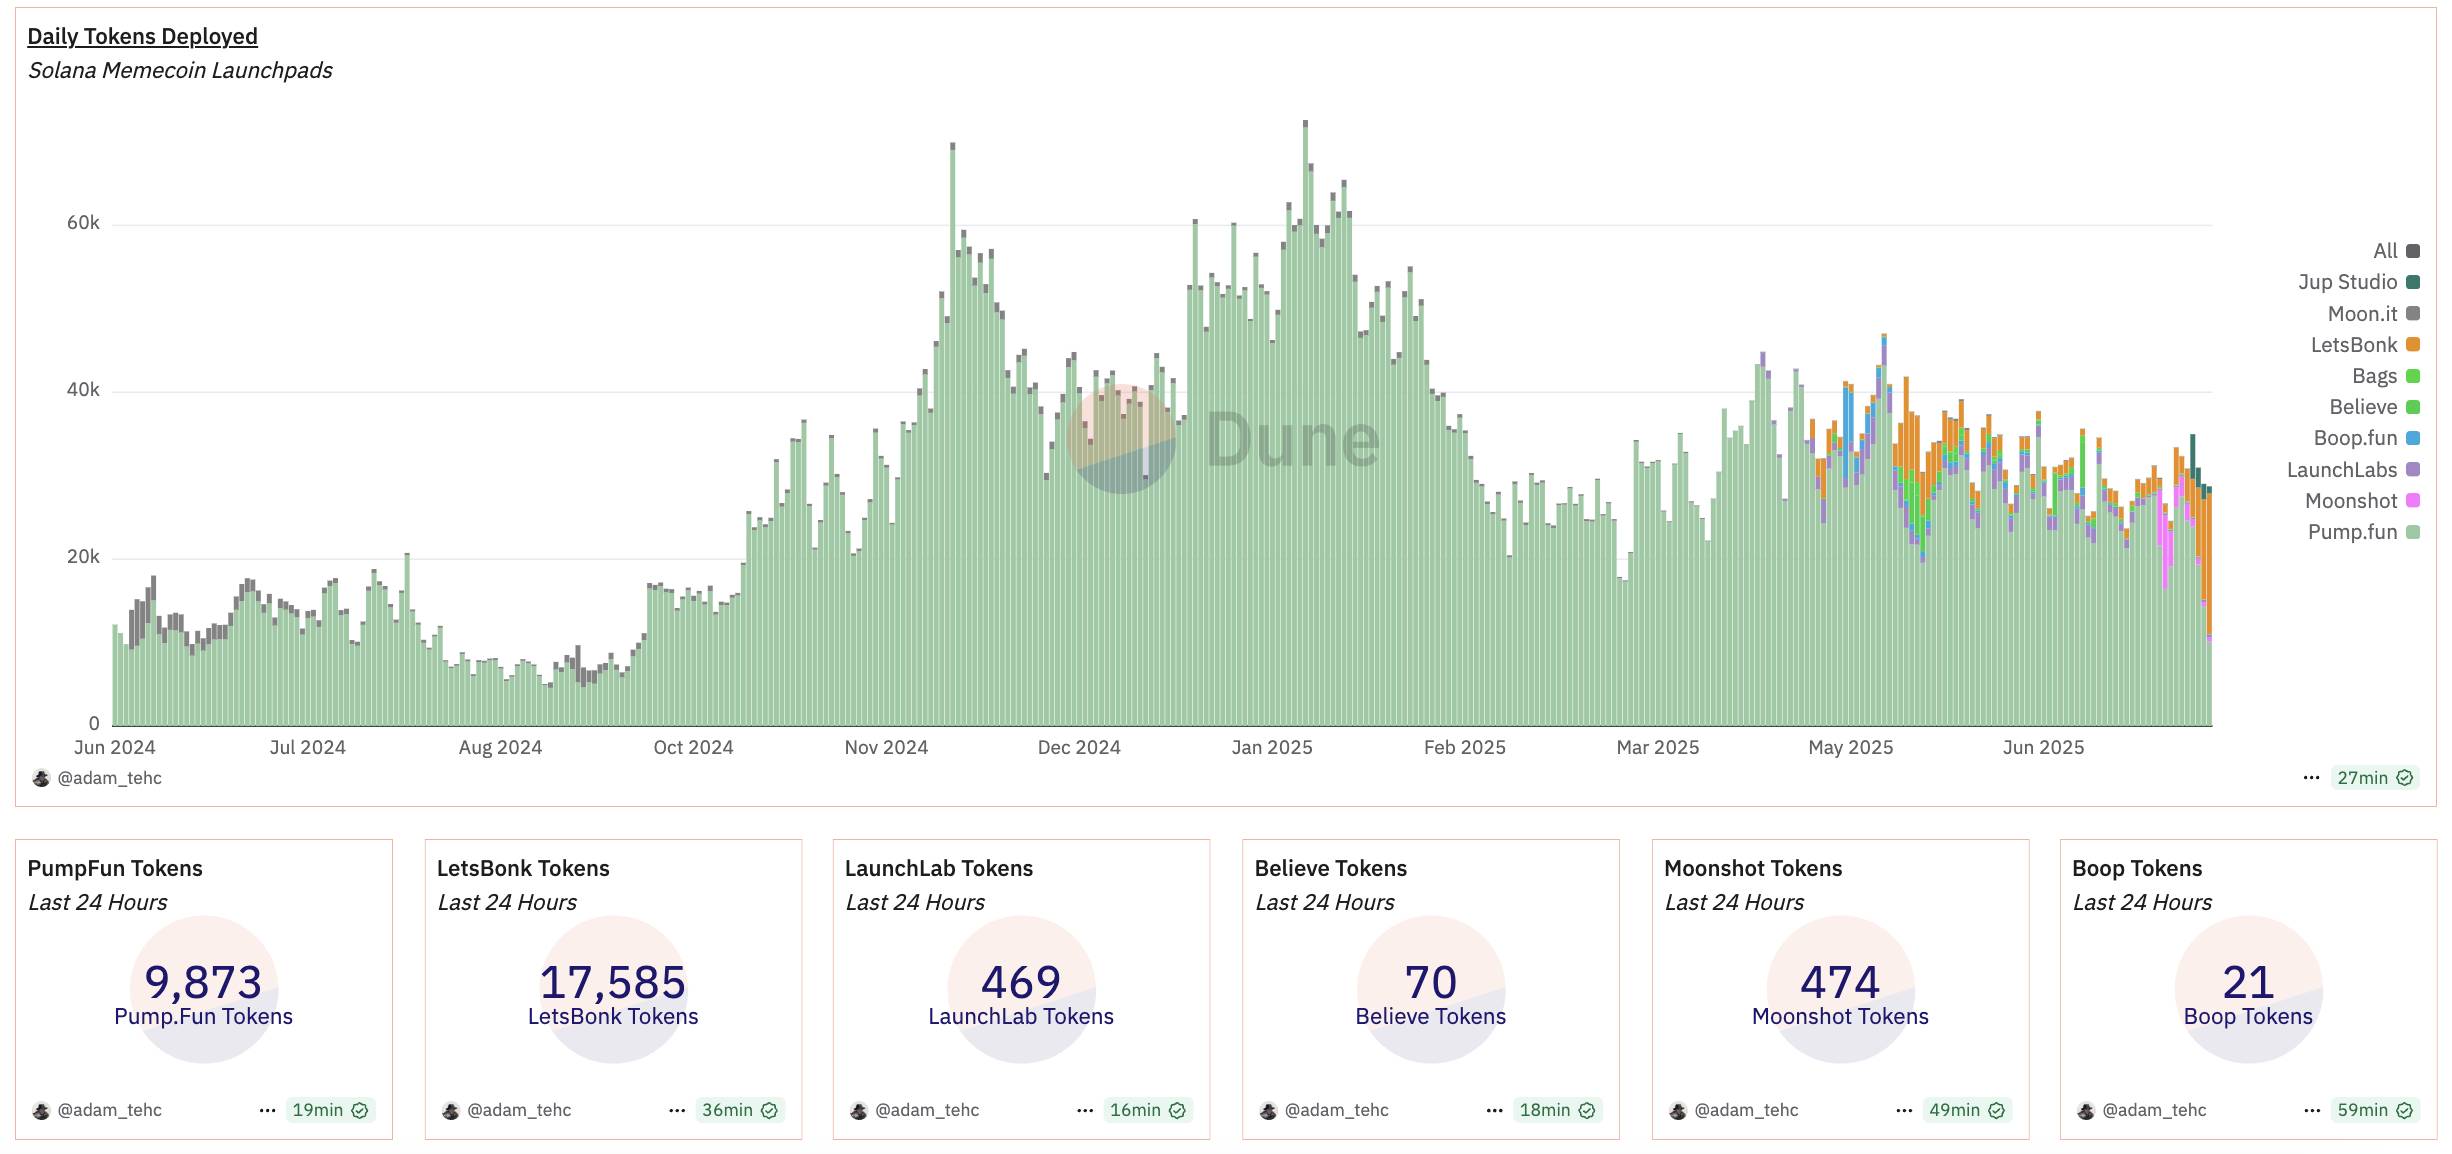The image size is (2452, 1154).
Task: Click the 9,873 Pump.Fun Tokens counter
Action: (204, 994)
